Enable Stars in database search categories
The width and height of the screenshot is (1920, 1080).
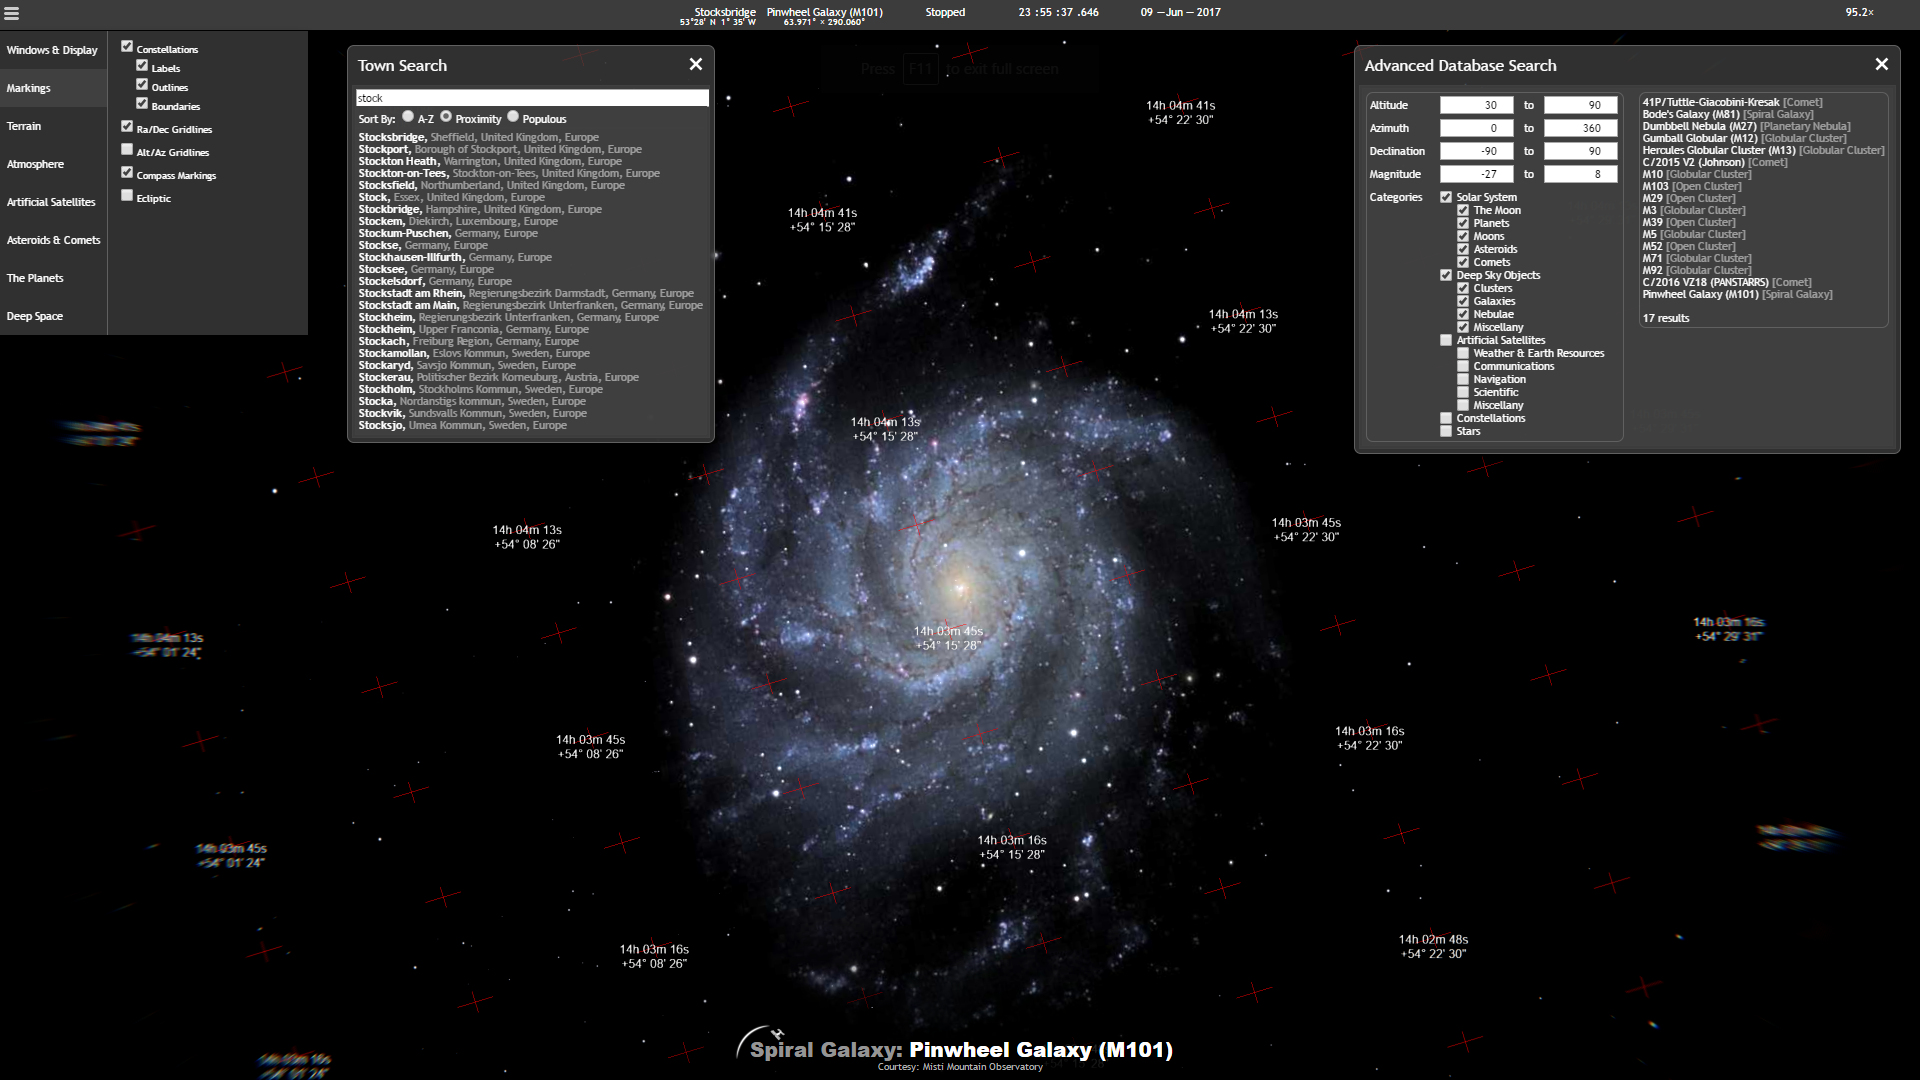point(1445,431)
